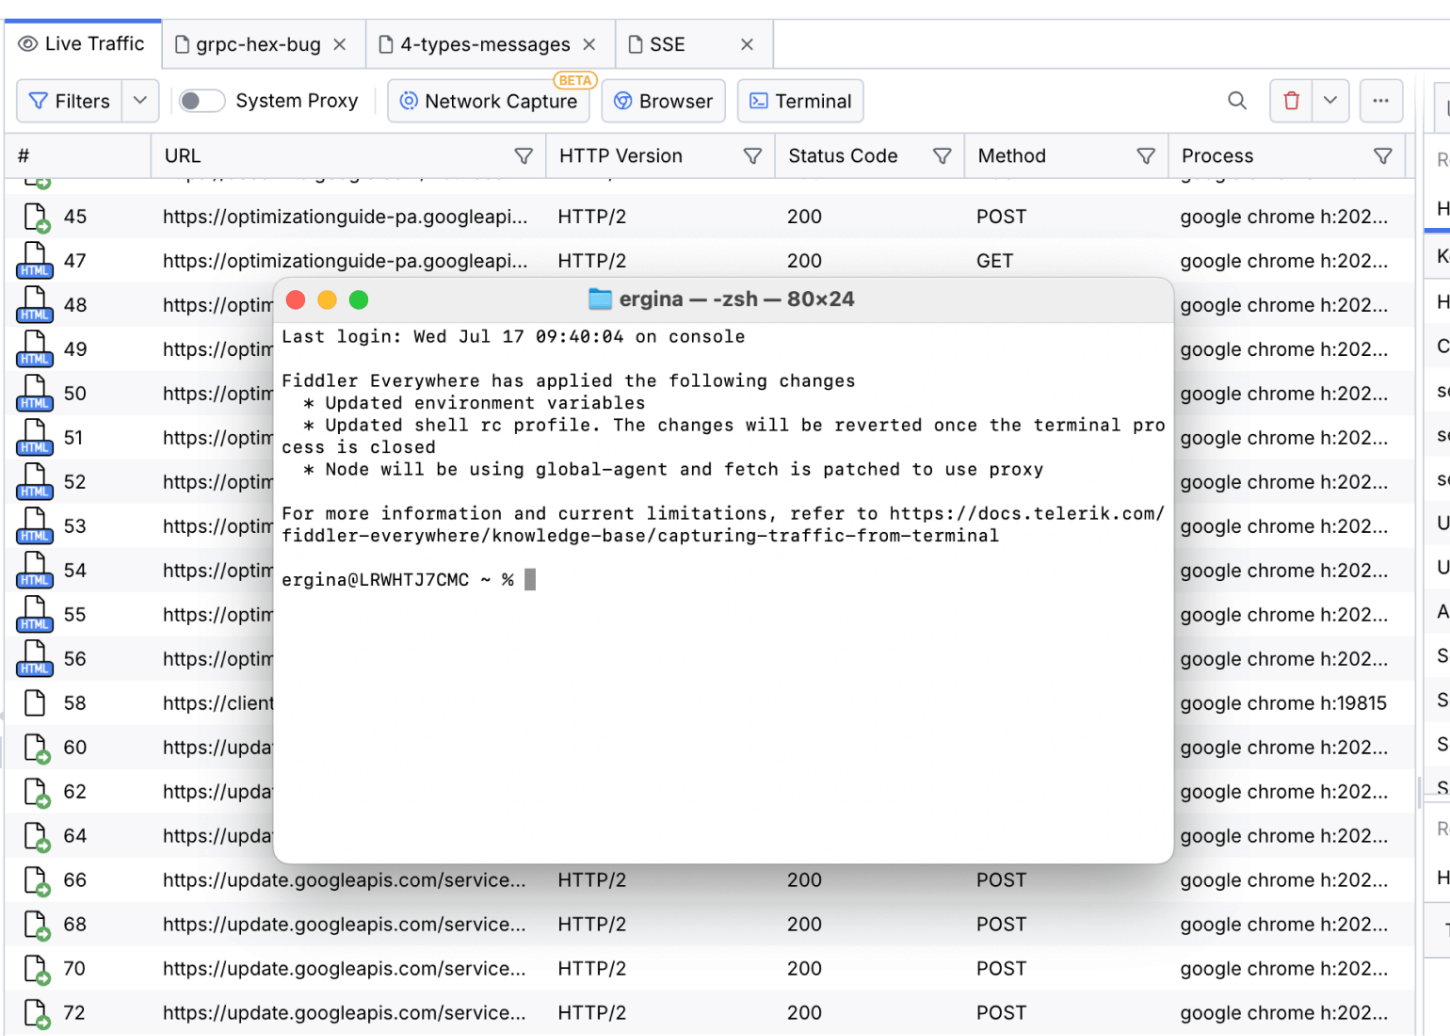The height and width of the screenshot is (1036, 1450).
Task: Click the URL column filter icon
Action: pyautogui.click(x=523, y=156)
